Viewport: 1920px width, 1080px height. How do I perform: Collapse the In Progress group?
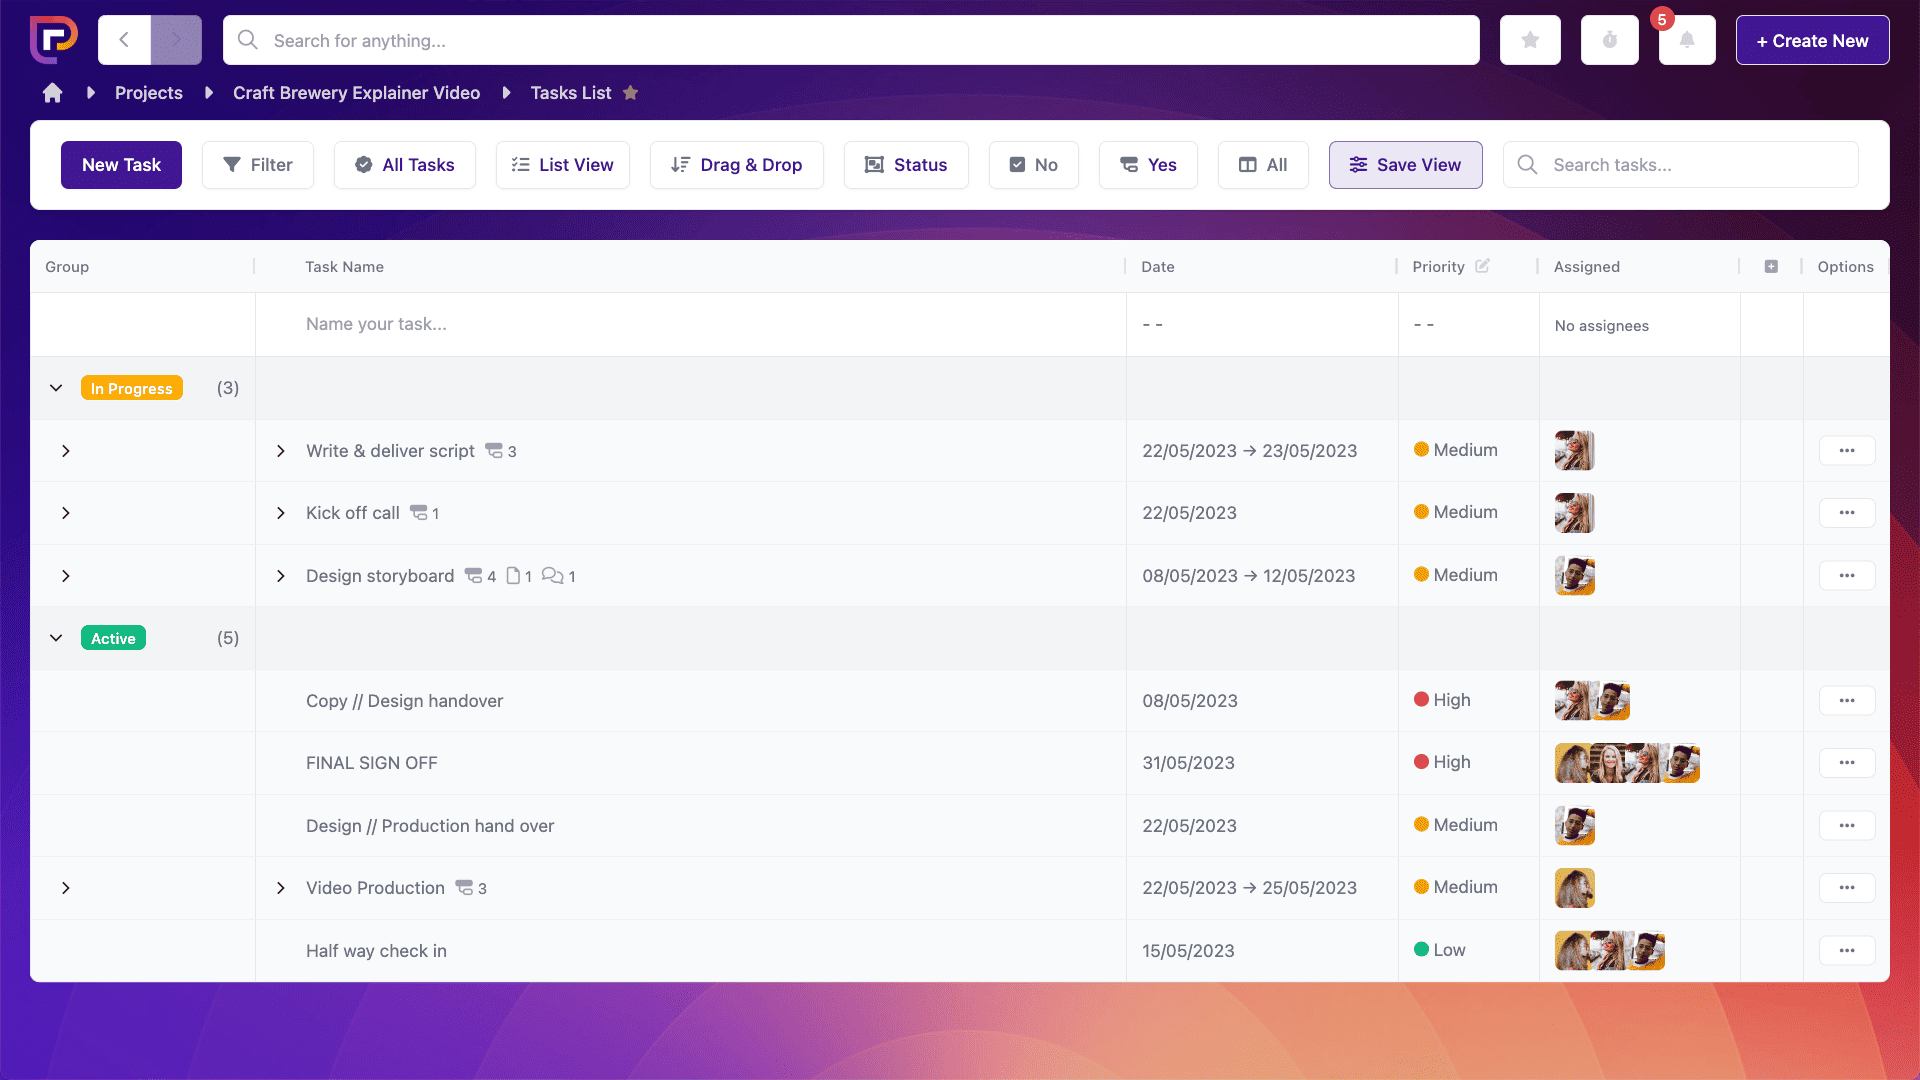coord(56,388)
